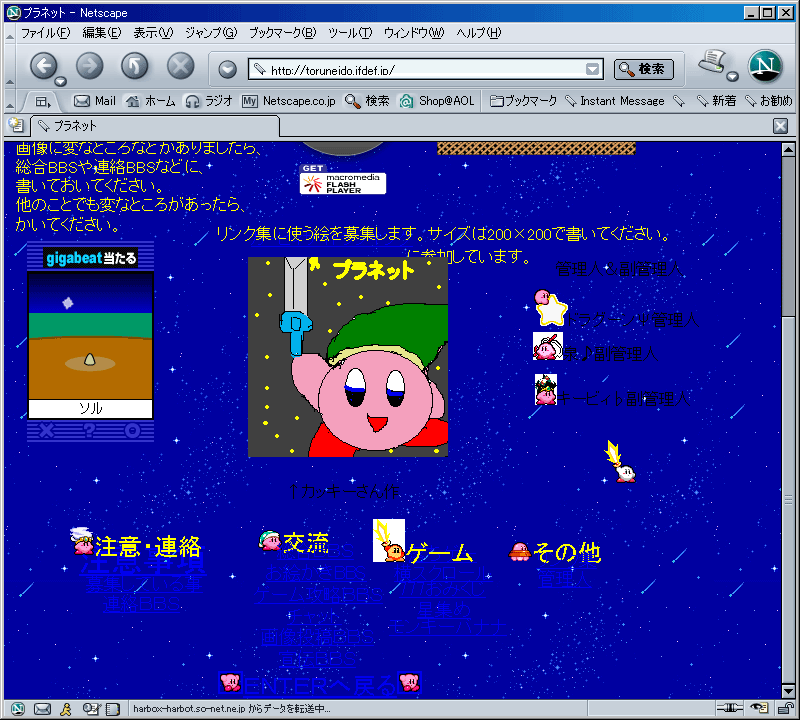Click the sidebar toggle icon on the personal toolbar
This screenshot has height=720, width=800.
point(43,102)
